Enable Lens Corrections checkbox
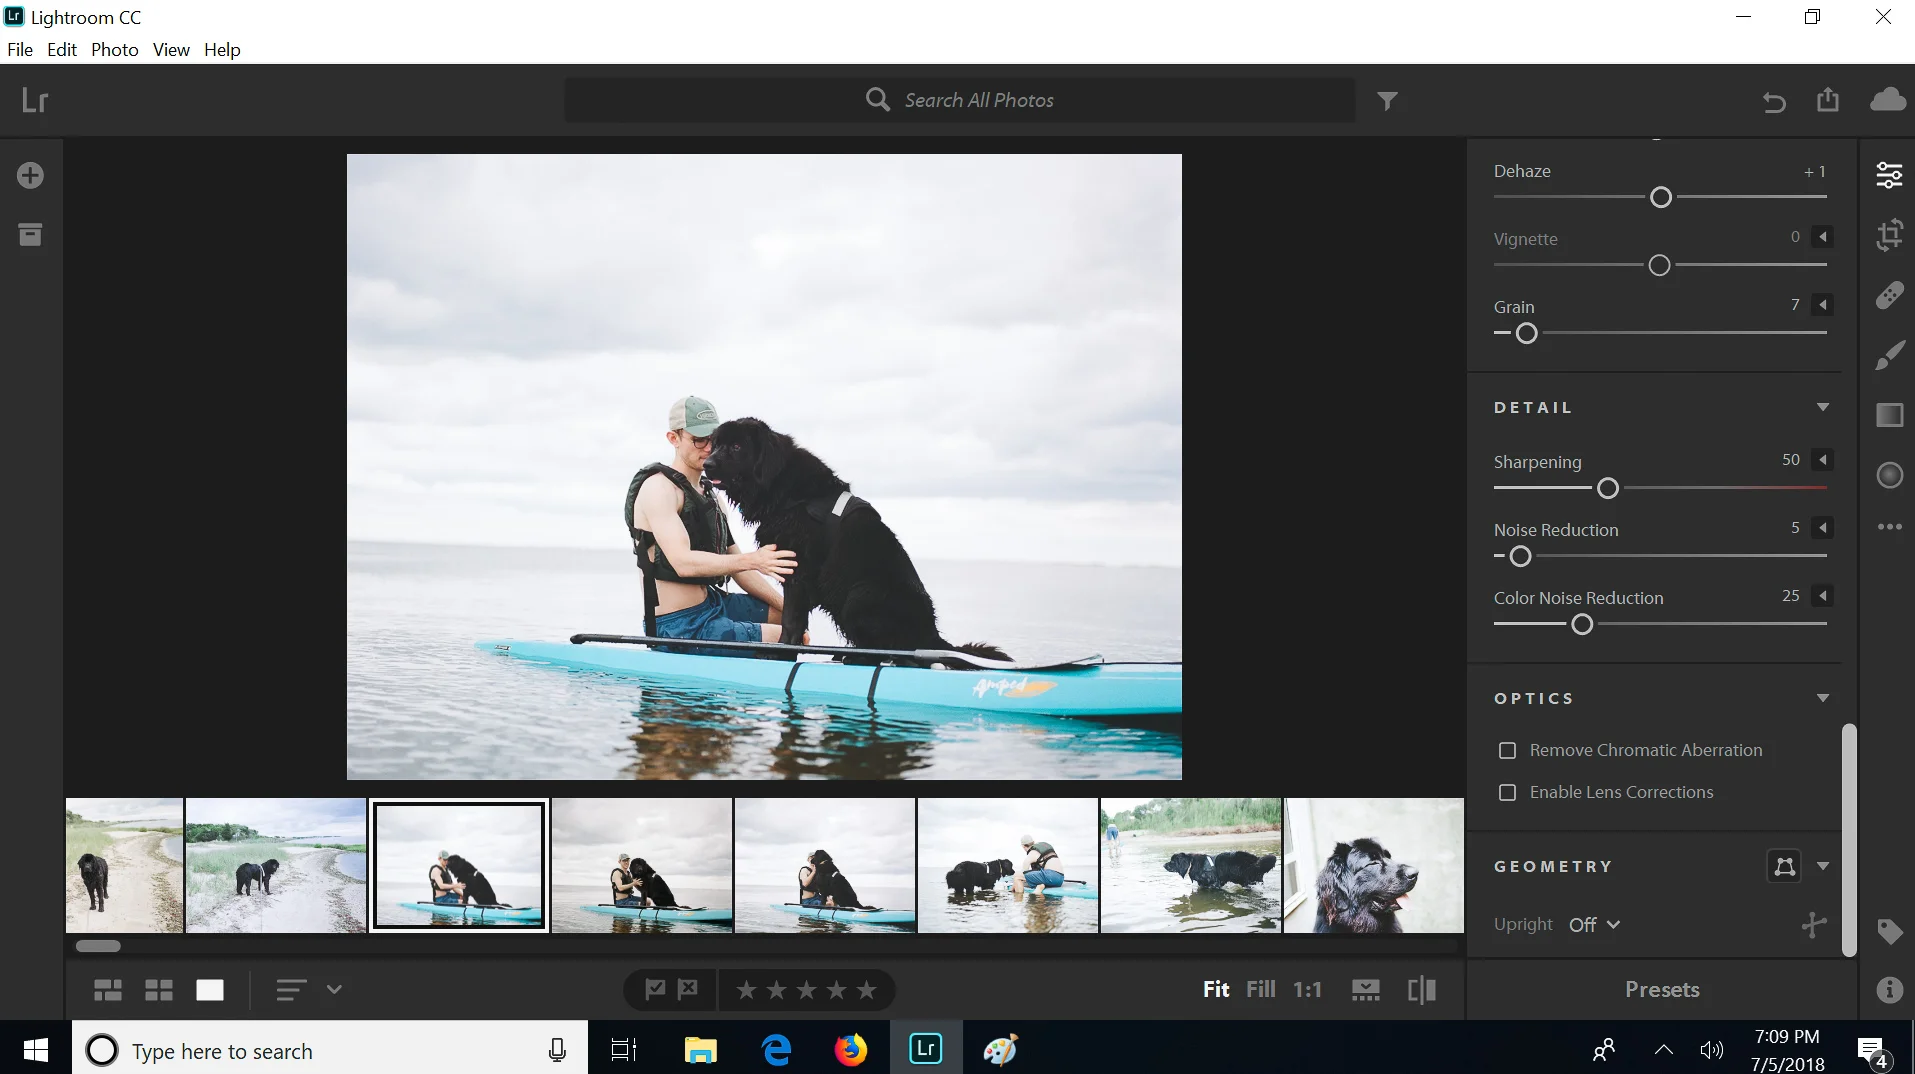Image resolution: width=1915 pixels, height=1074 pixels. 1507,792
